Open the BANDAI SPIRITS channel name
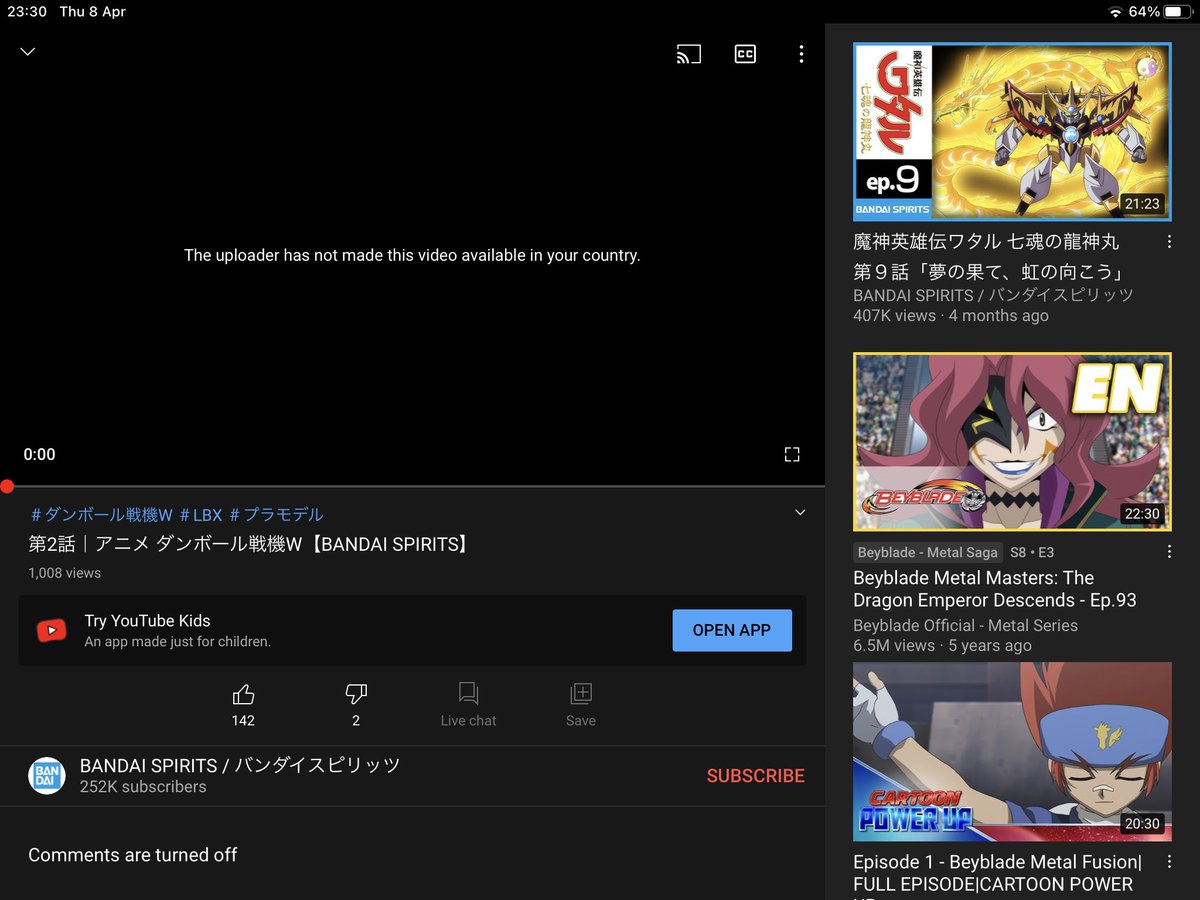 point(240,765)
